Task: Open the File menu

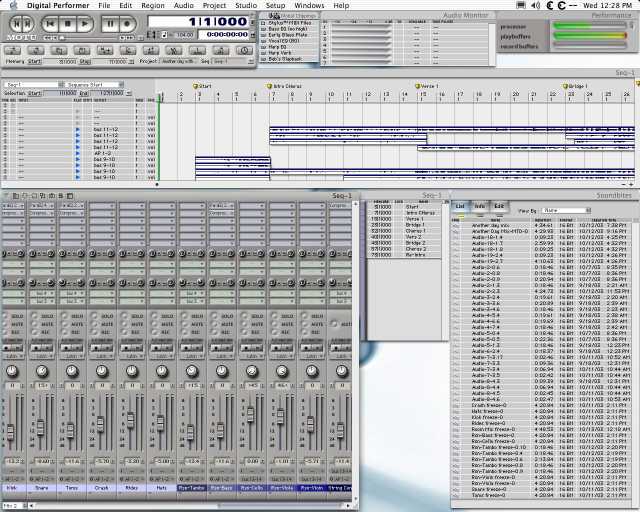Action: pos(104,5)
